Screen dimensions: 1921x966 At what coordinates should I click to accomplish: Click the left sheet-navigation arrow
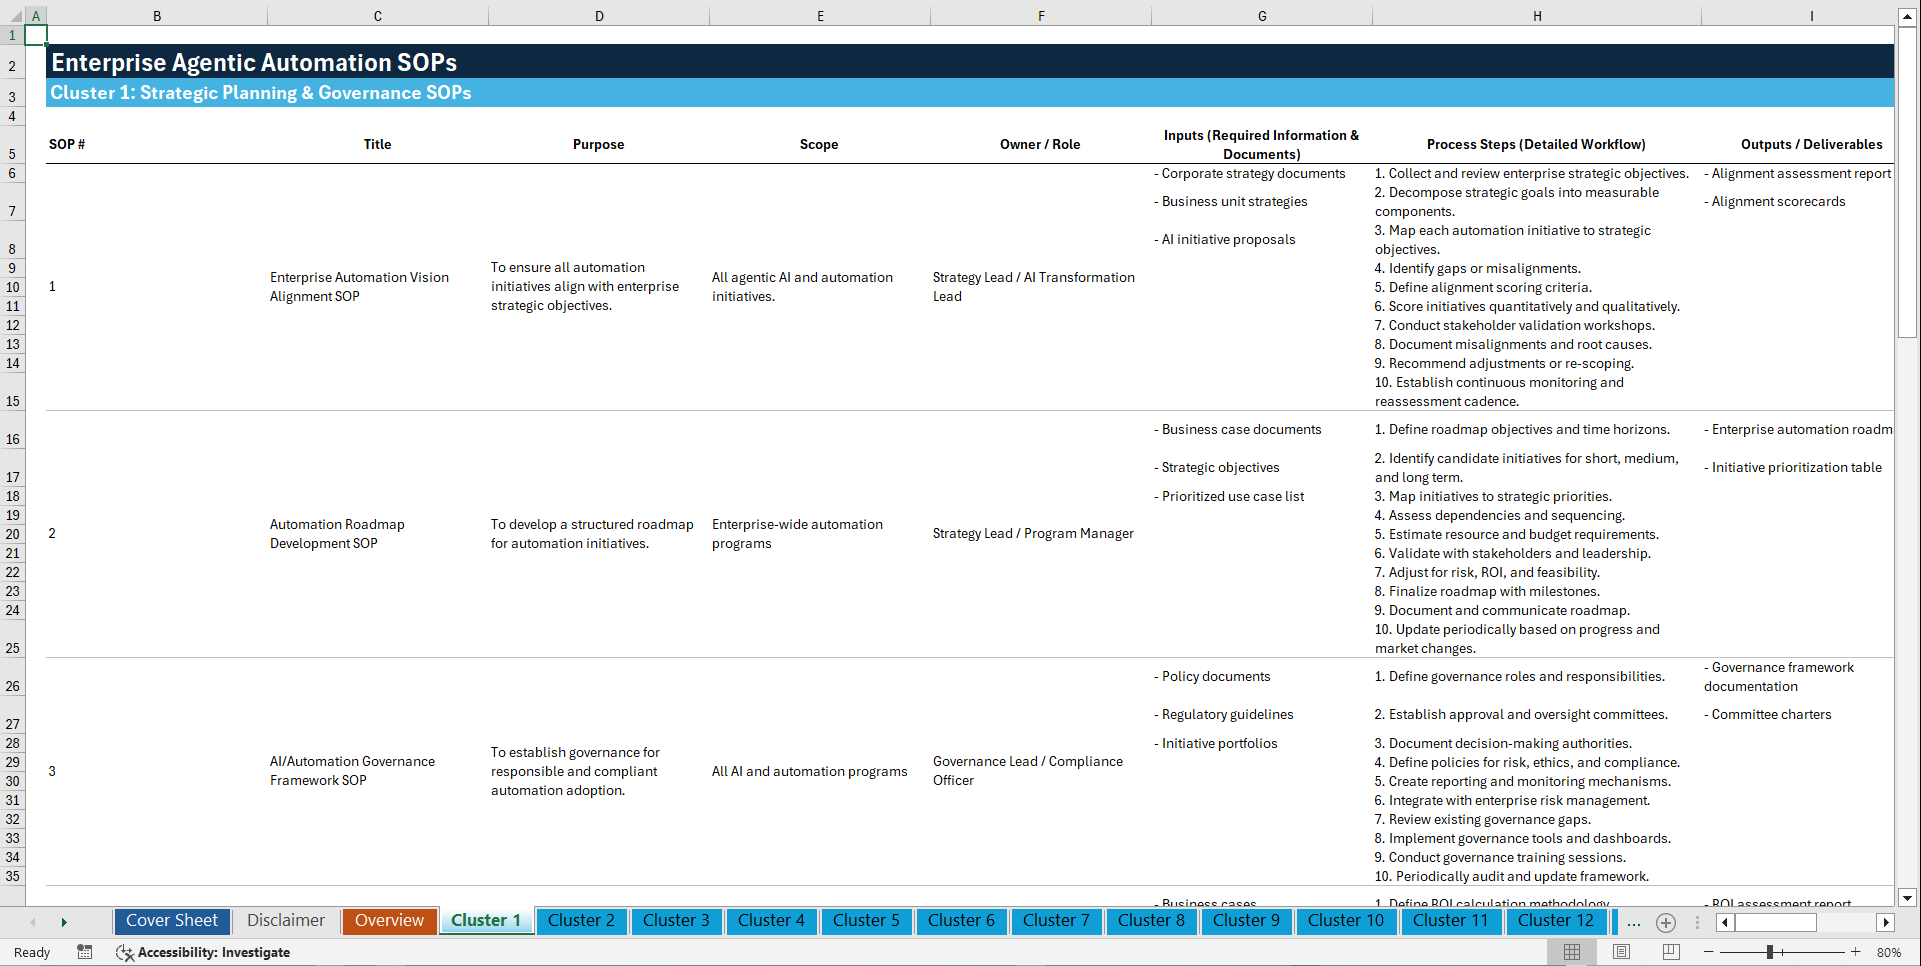tap(33, 921)
